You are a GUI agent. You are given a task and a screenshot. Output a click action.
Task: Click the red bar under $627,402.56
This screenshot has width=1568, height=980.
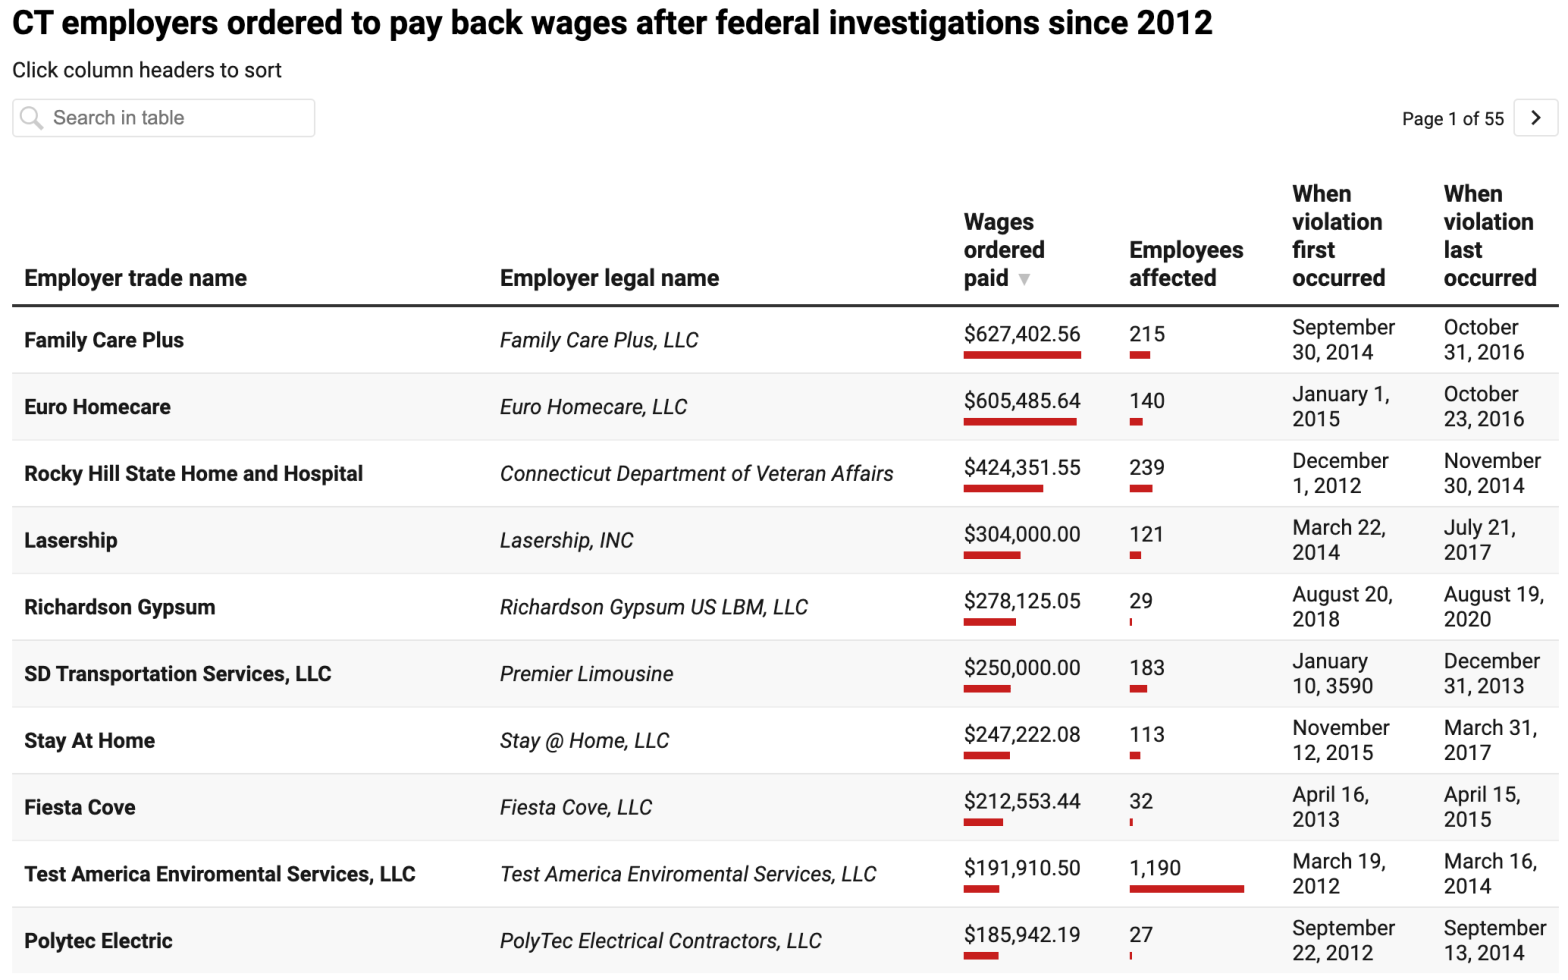pyautogui.click(x=1022, y=357)
